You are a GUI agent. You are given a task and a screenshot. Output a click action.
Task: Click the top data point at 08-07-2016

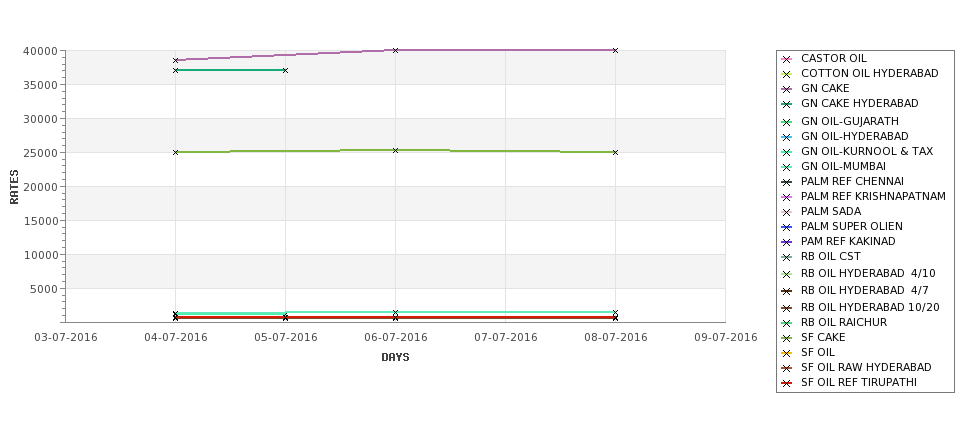click(x=615, y=50)
